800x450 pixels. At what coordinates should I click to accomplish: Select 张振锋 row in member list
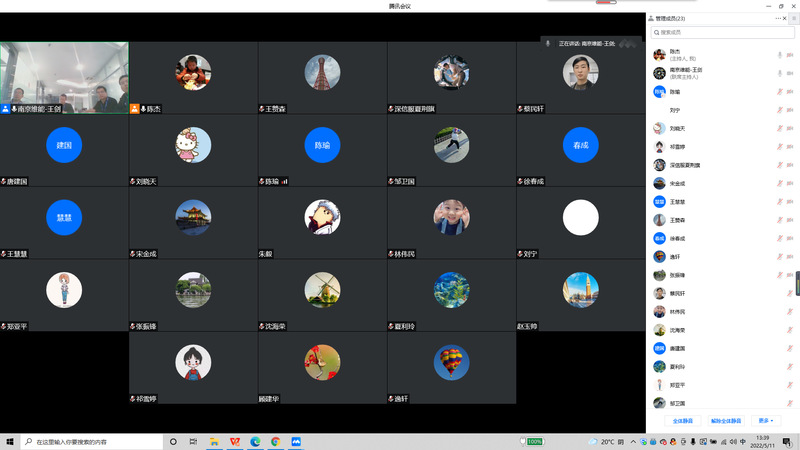coord(722,275)
